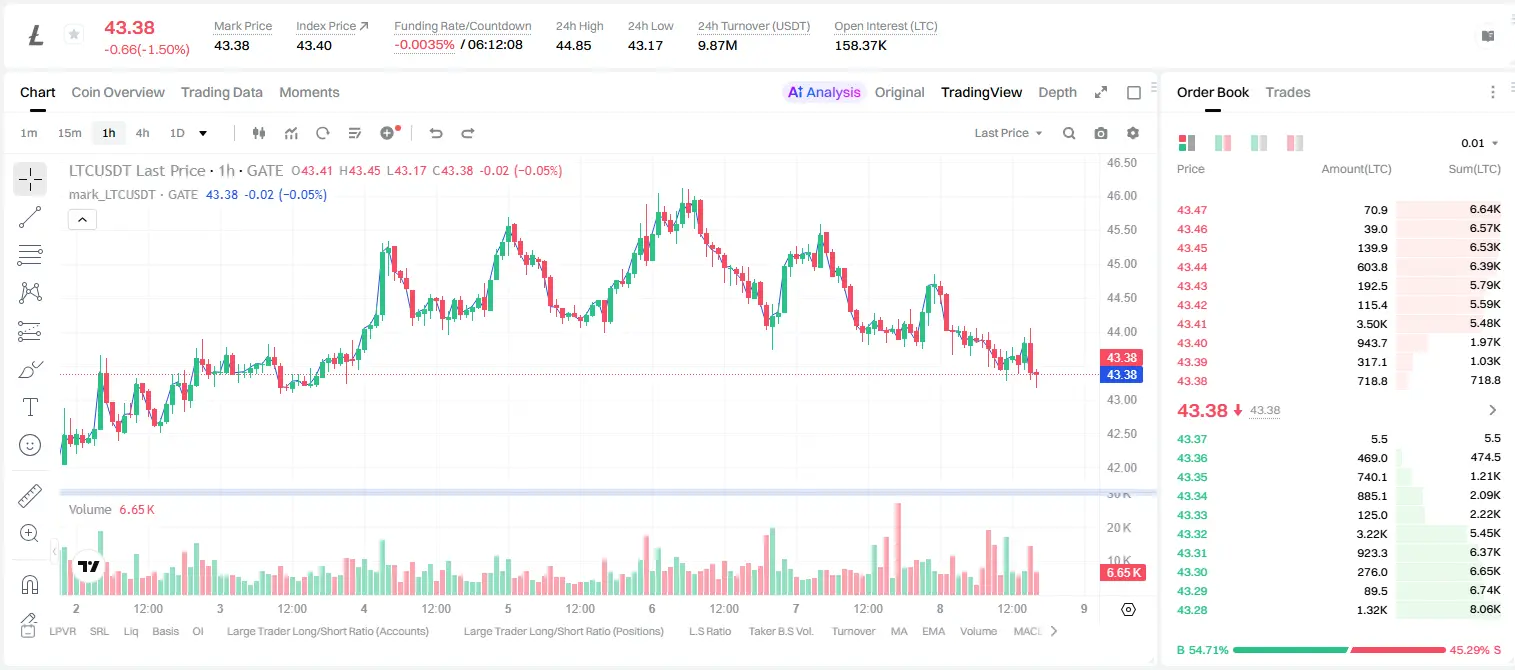This screenshot has width=1515, height=670.
Task: Undo the last chart action
Action: click(435, 133)
